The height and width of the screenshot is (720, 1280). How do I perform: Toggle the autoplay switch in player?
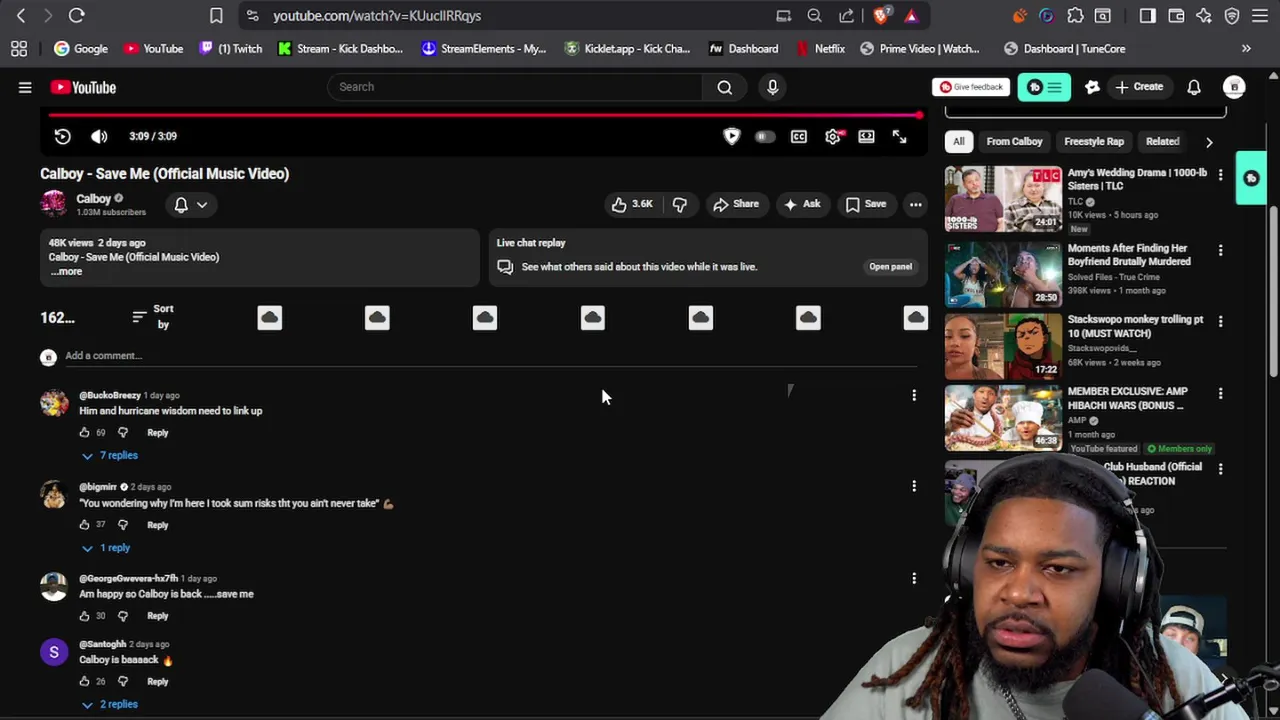coord(765,137)
